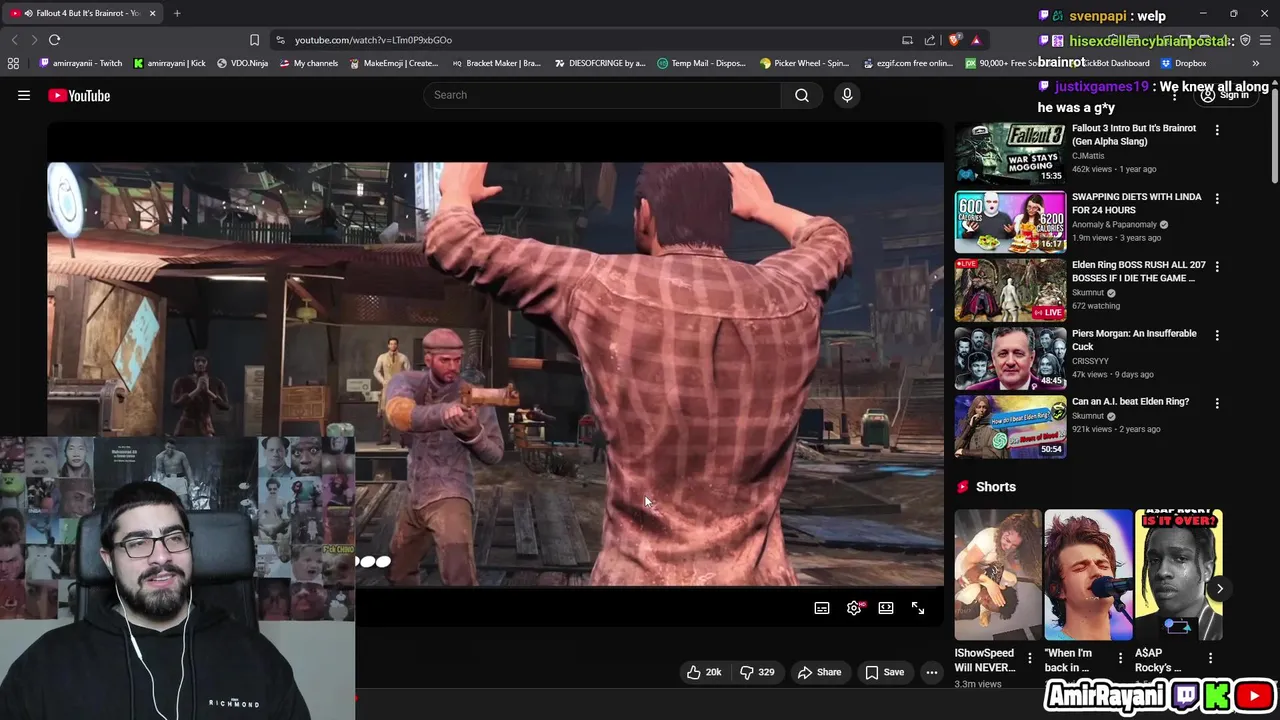Open the Bracket Maker bookmark
This screenshot has height=720, width=1280.
point(496,63)
